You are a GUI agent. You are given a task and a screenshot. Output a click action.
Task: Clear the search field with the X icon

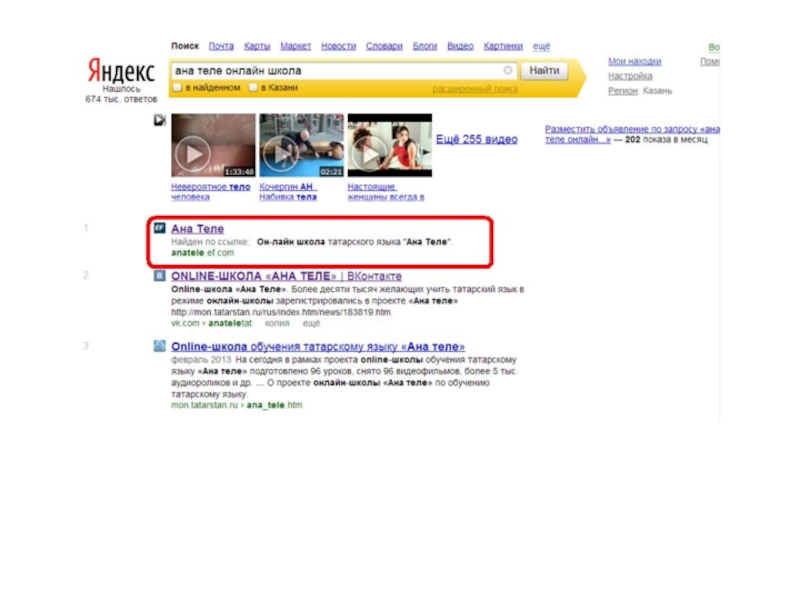[x=508, y=70]
